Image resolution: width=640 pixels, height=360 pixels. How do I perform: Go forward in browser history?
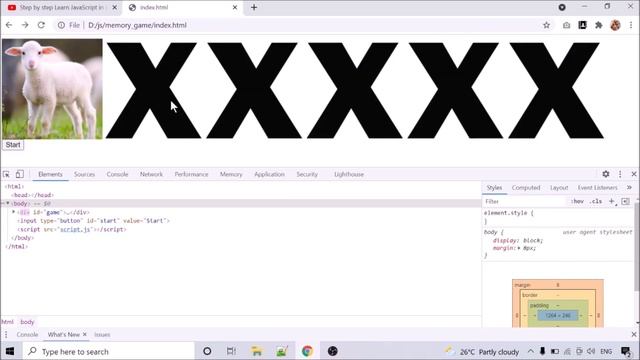[x=25, y=25]
